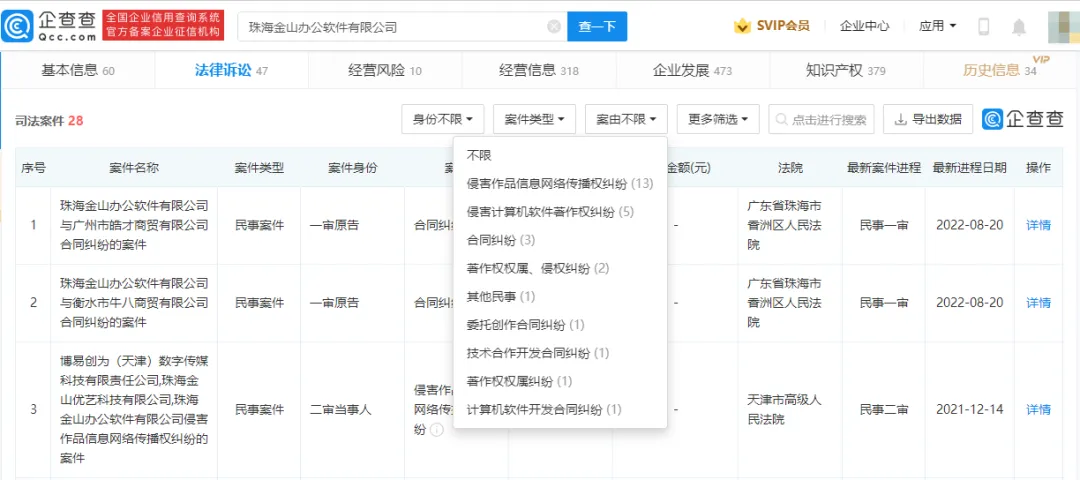Open 详情 link for case row 1
1080x480 pixels.
(x=1039, y=225)
